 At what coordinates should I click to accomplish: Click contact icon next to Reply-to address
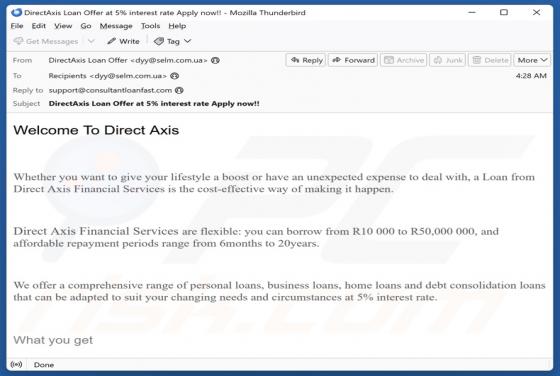point(179,90)
